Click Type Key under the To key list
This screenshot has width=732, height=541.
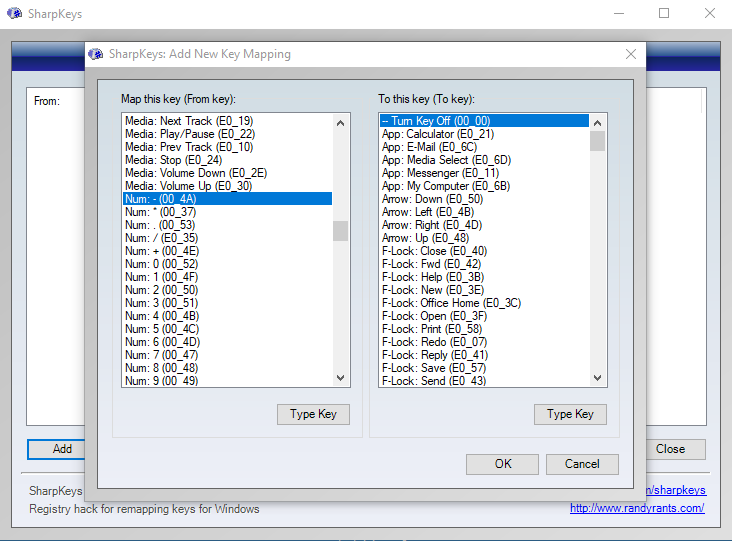pos(570,414)
